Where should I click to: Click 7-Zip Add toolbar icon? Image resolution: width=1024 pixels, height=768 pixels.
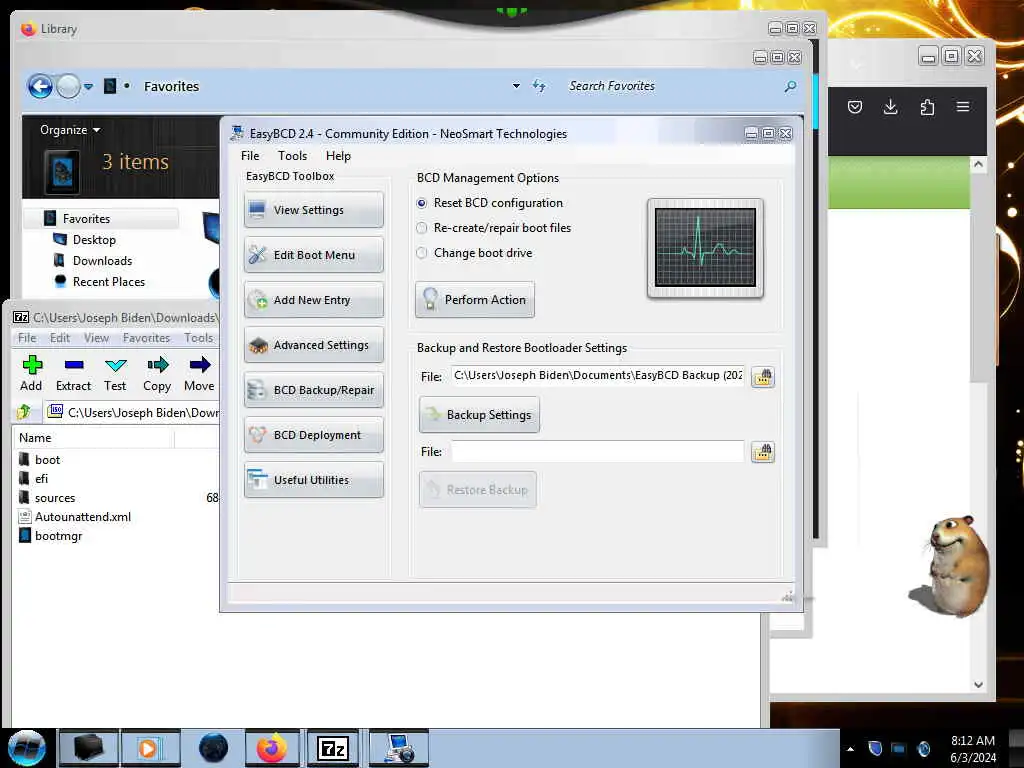[x=31, y=373]
